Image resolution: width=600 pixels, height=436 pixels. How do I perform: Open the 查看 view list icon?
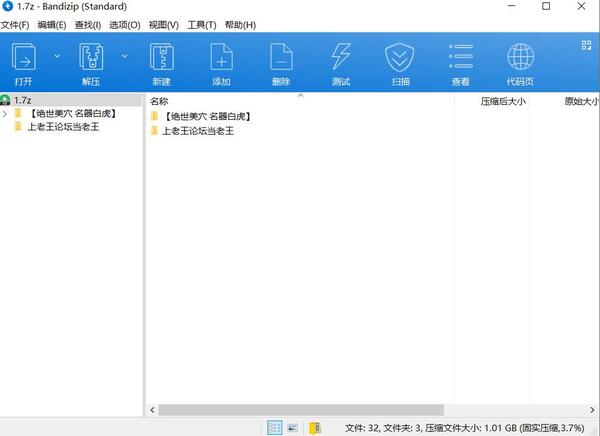[461, 56]
